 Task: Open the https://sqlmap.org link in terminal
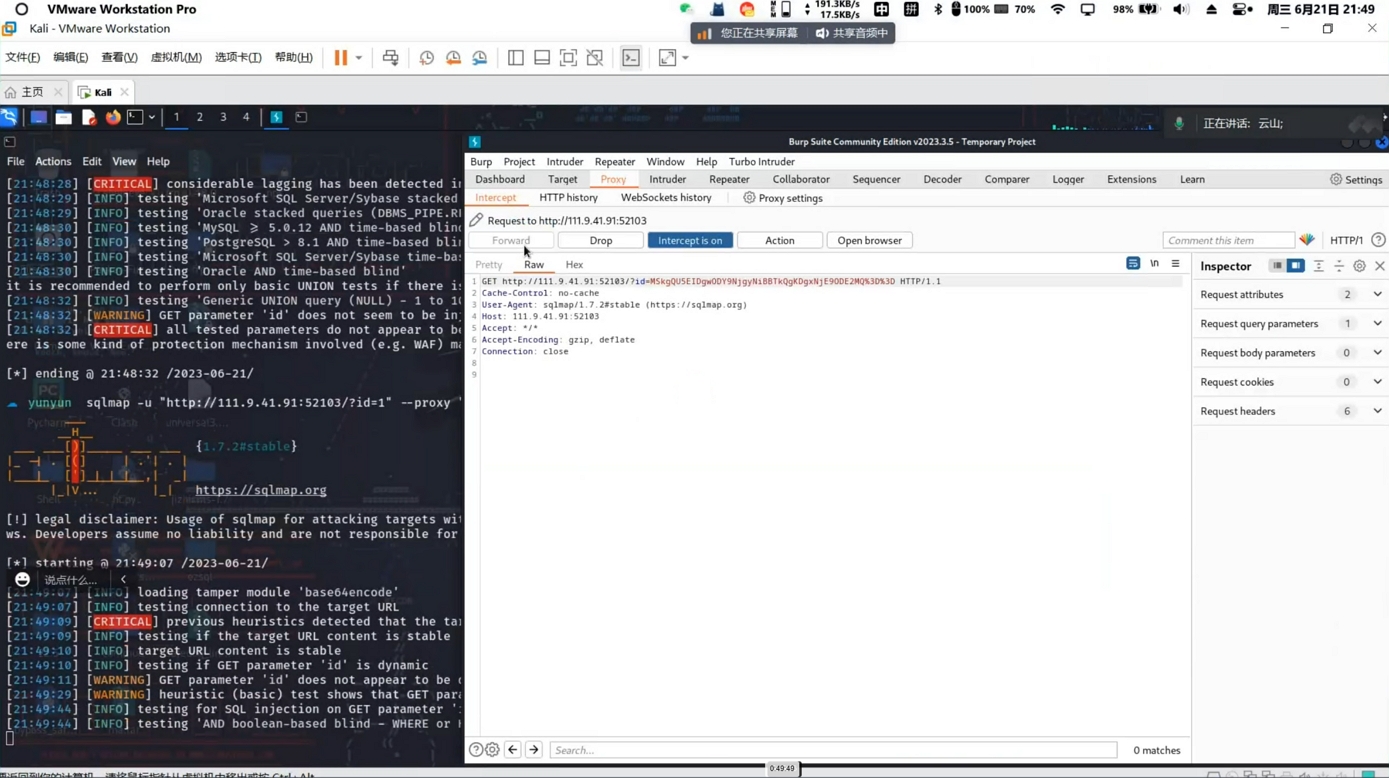pos(261,490)
